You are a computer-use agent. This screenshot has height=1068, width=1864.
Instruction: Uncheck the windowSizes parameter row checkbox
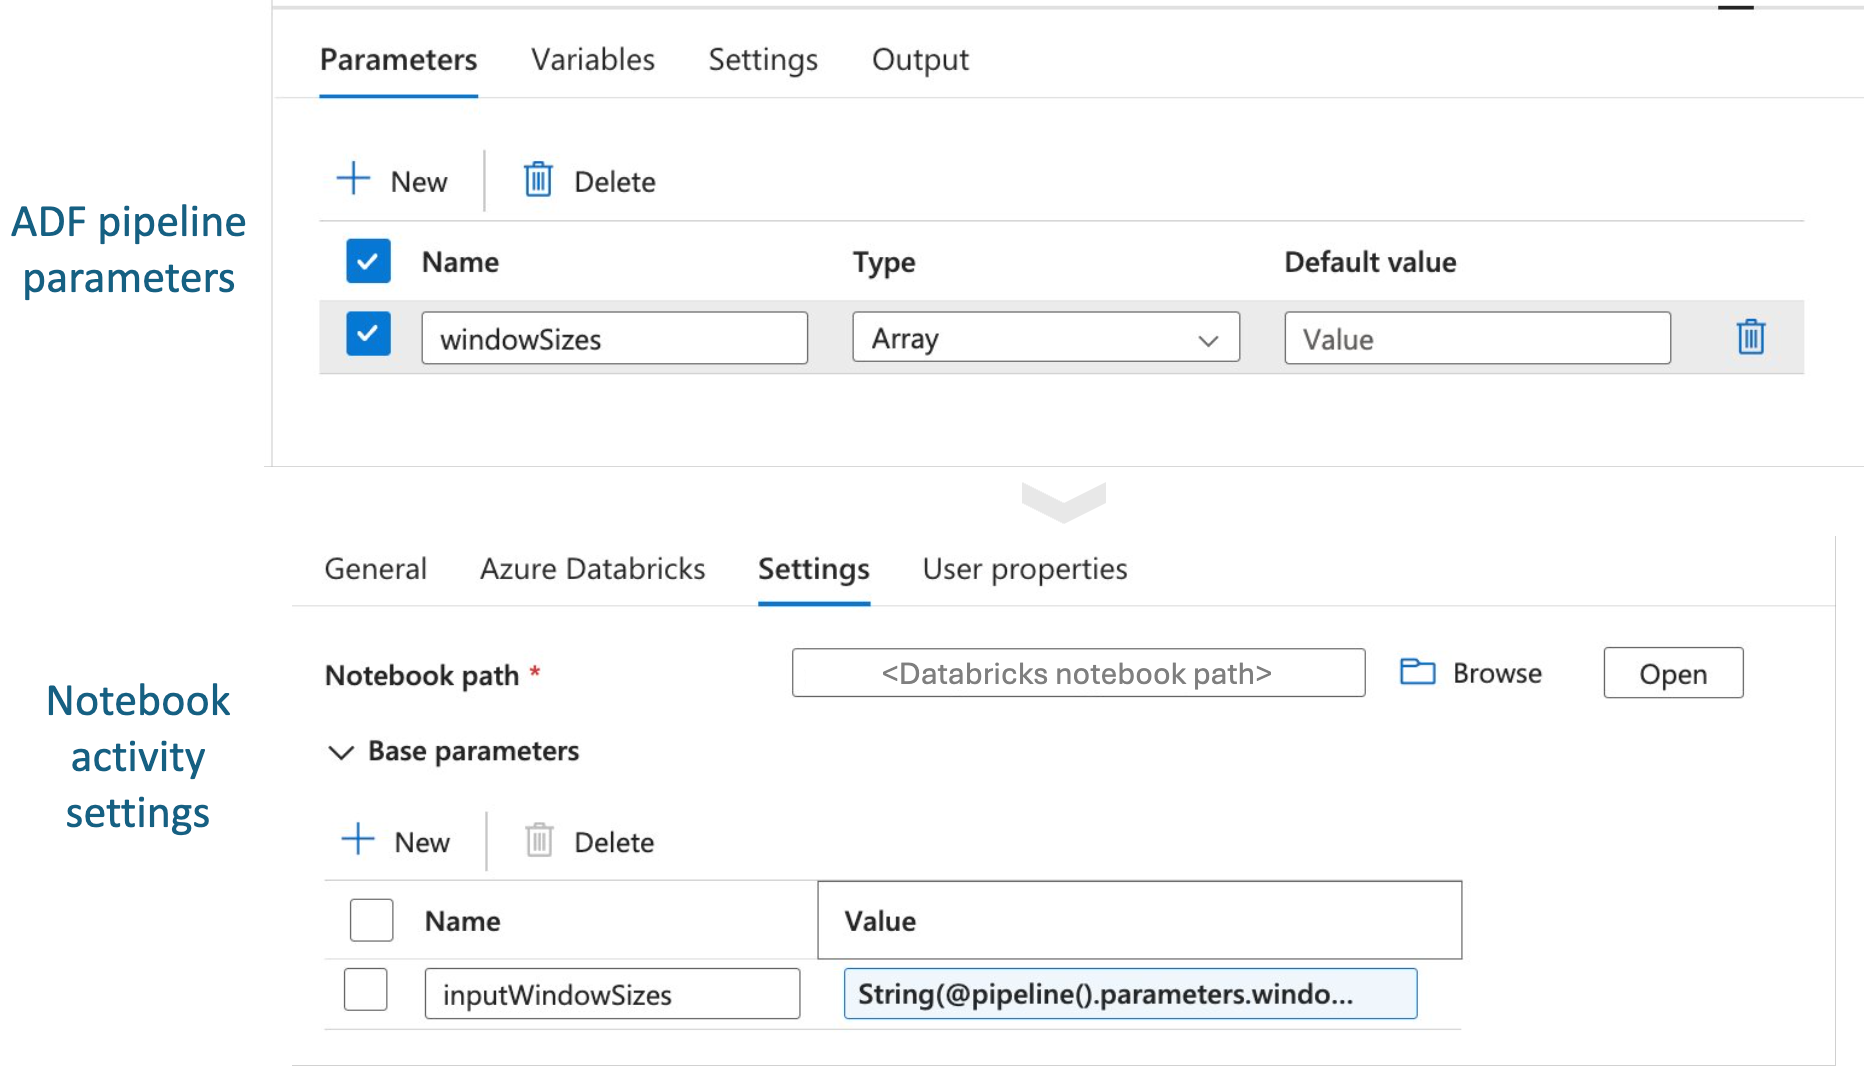[368, 334]
